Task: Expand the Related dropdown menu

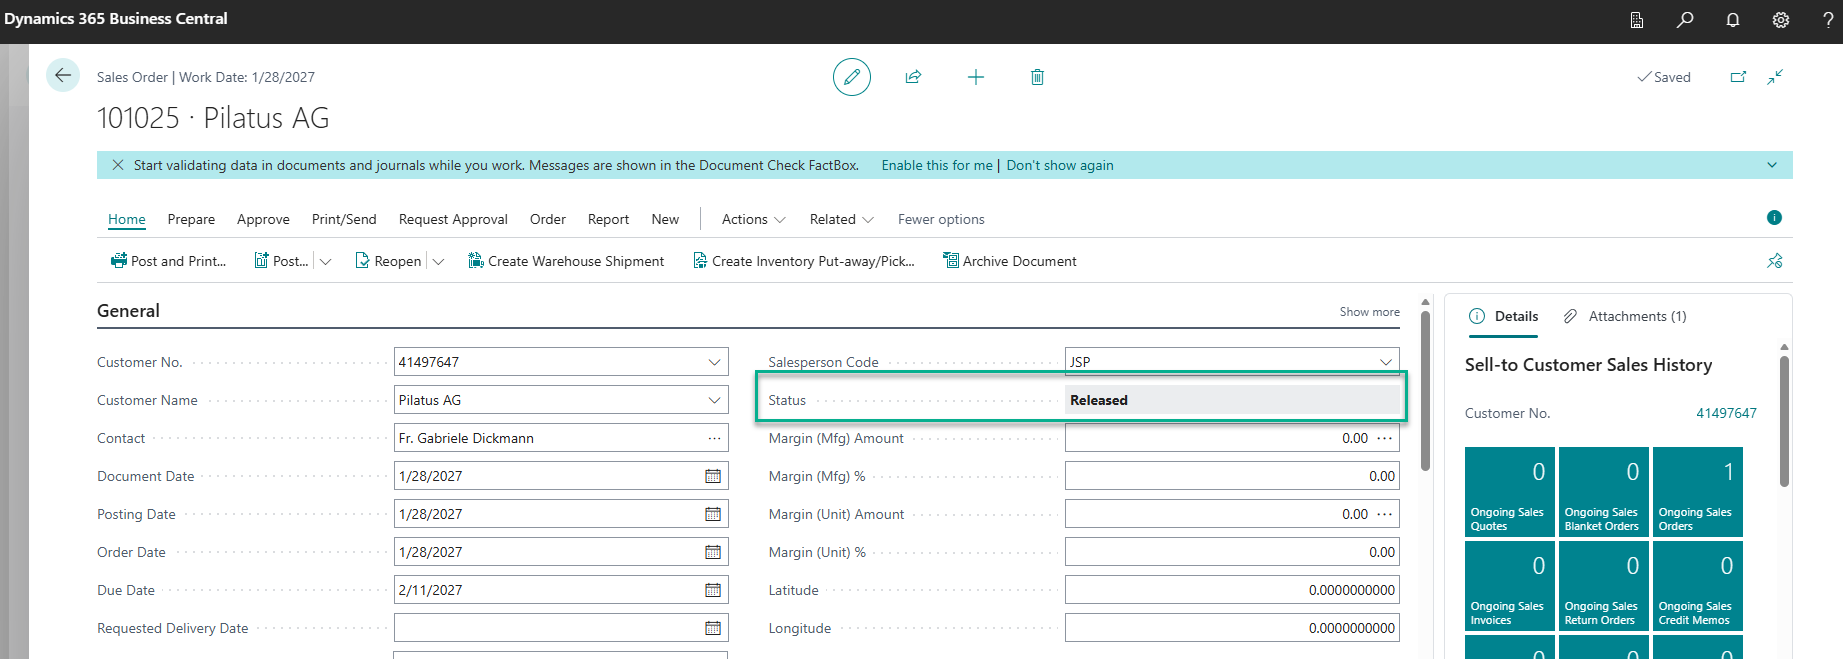Action: pos(842,219)
